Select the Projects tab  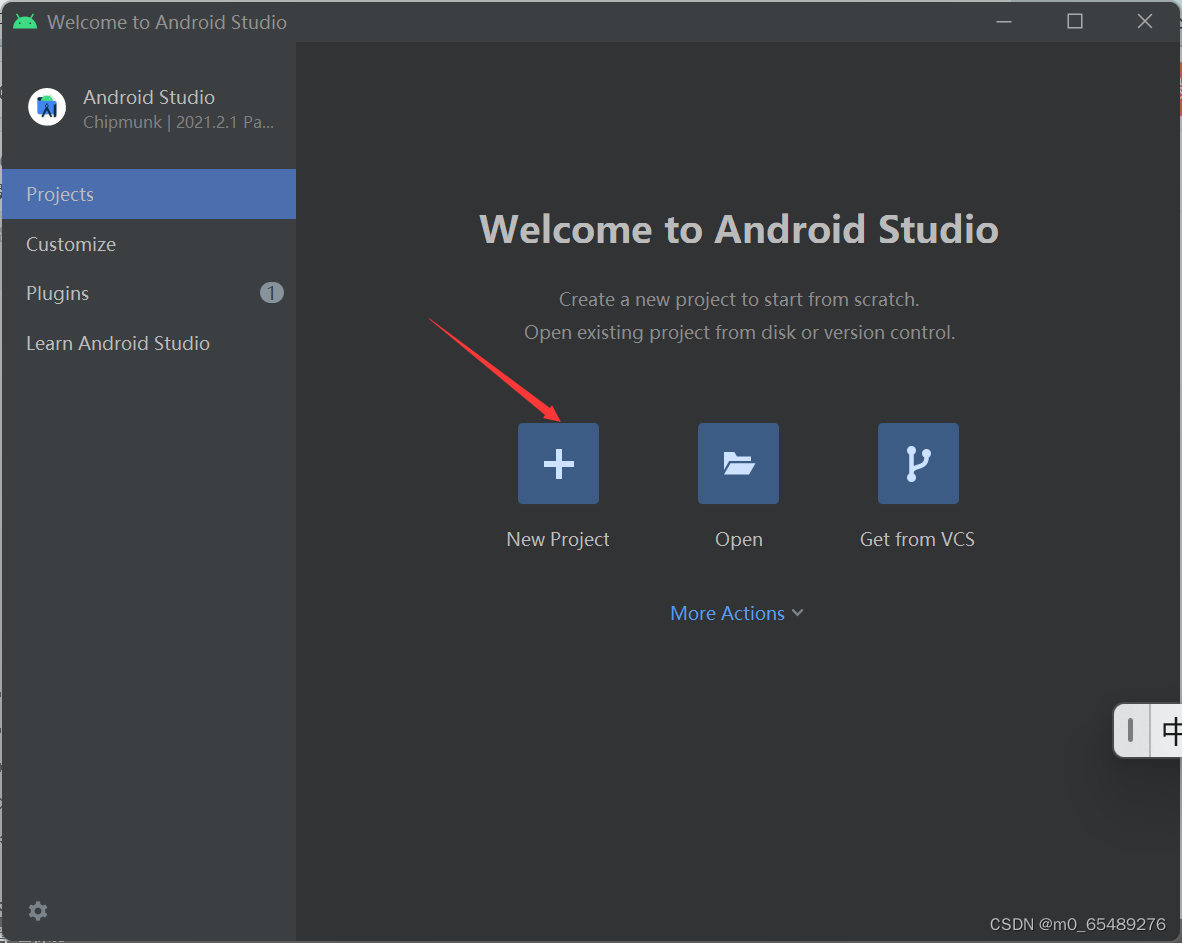[x=149, y=194]
